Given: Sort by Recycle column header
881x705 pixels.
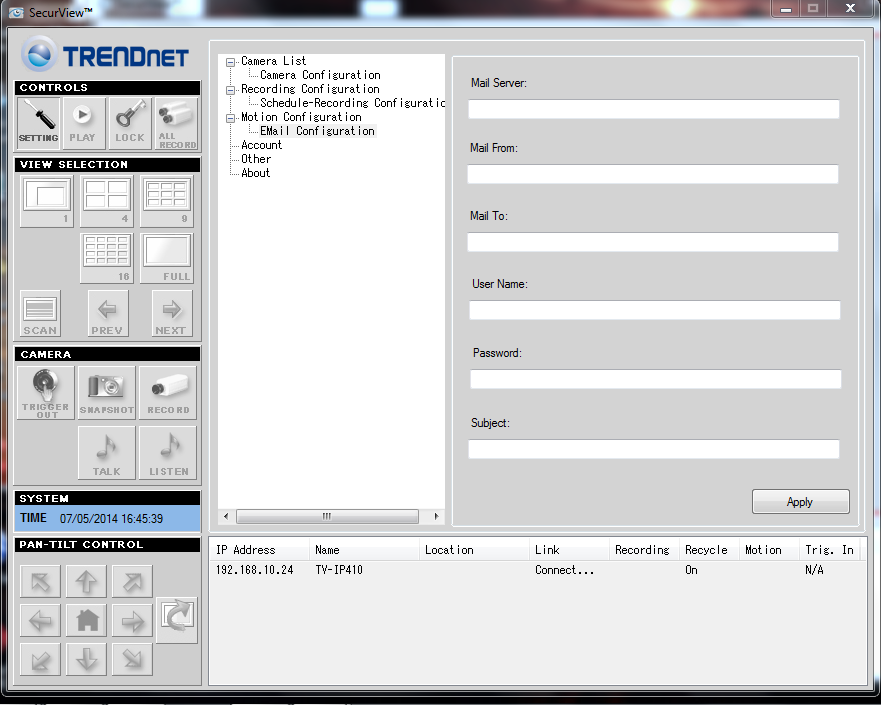Looking at the screenshot, I should coord(710,550).
